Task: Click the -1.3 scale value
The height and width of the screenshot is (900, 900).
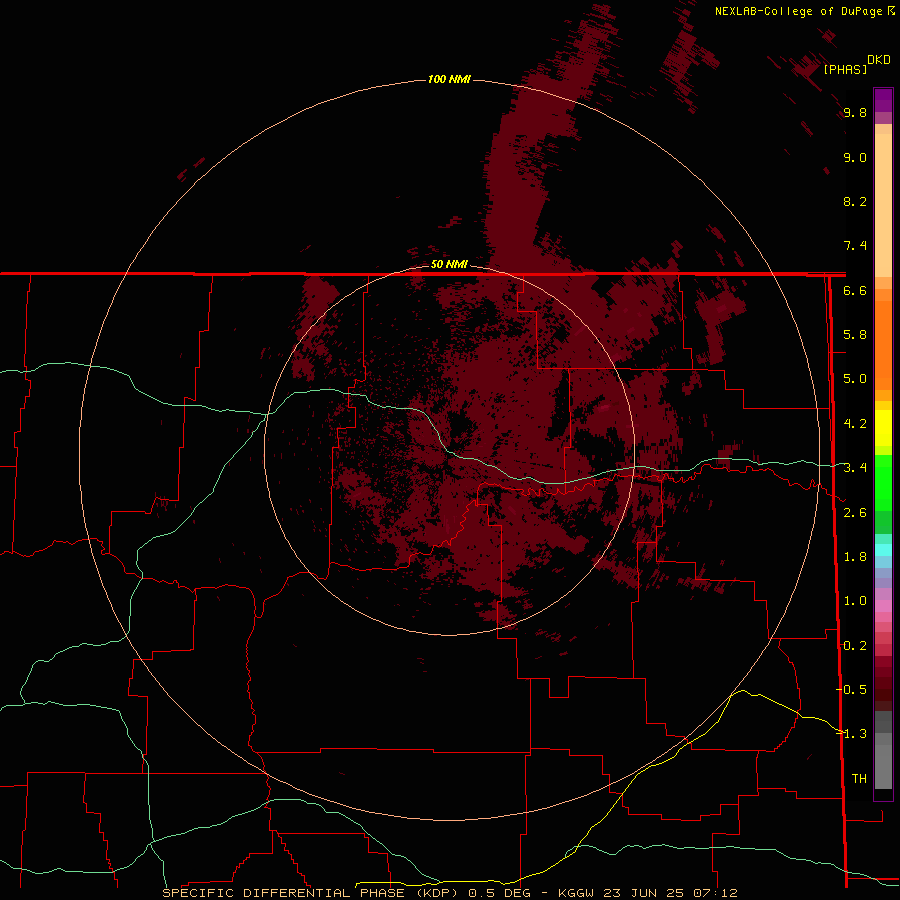Action: pos(852,734)
